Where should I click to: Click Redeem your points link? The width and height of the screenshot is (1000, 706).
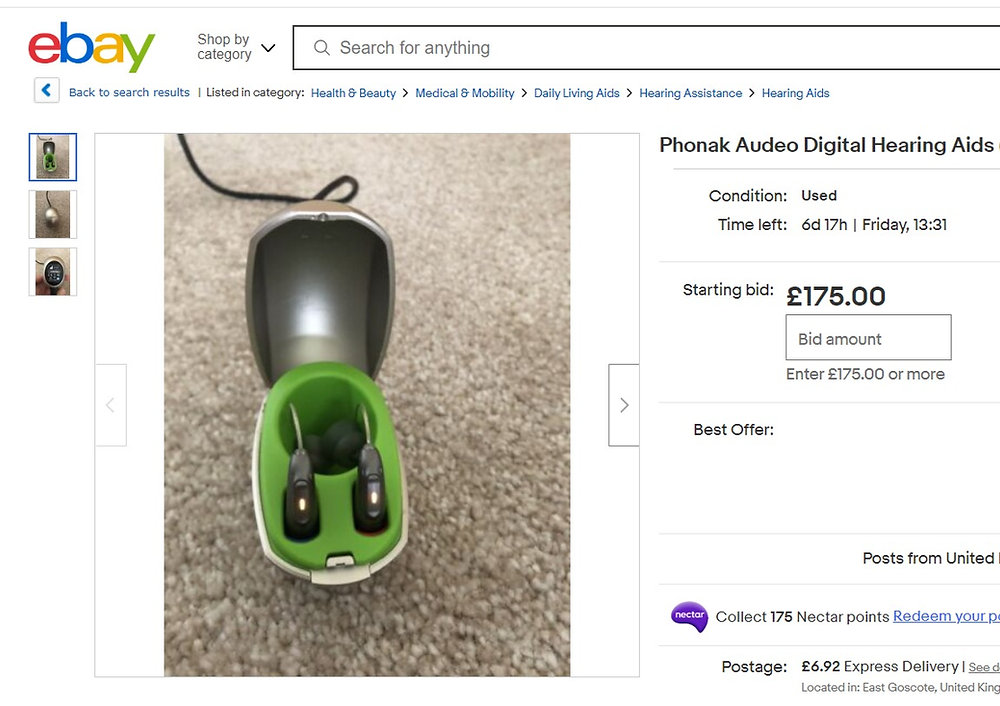tap(945, 617)
